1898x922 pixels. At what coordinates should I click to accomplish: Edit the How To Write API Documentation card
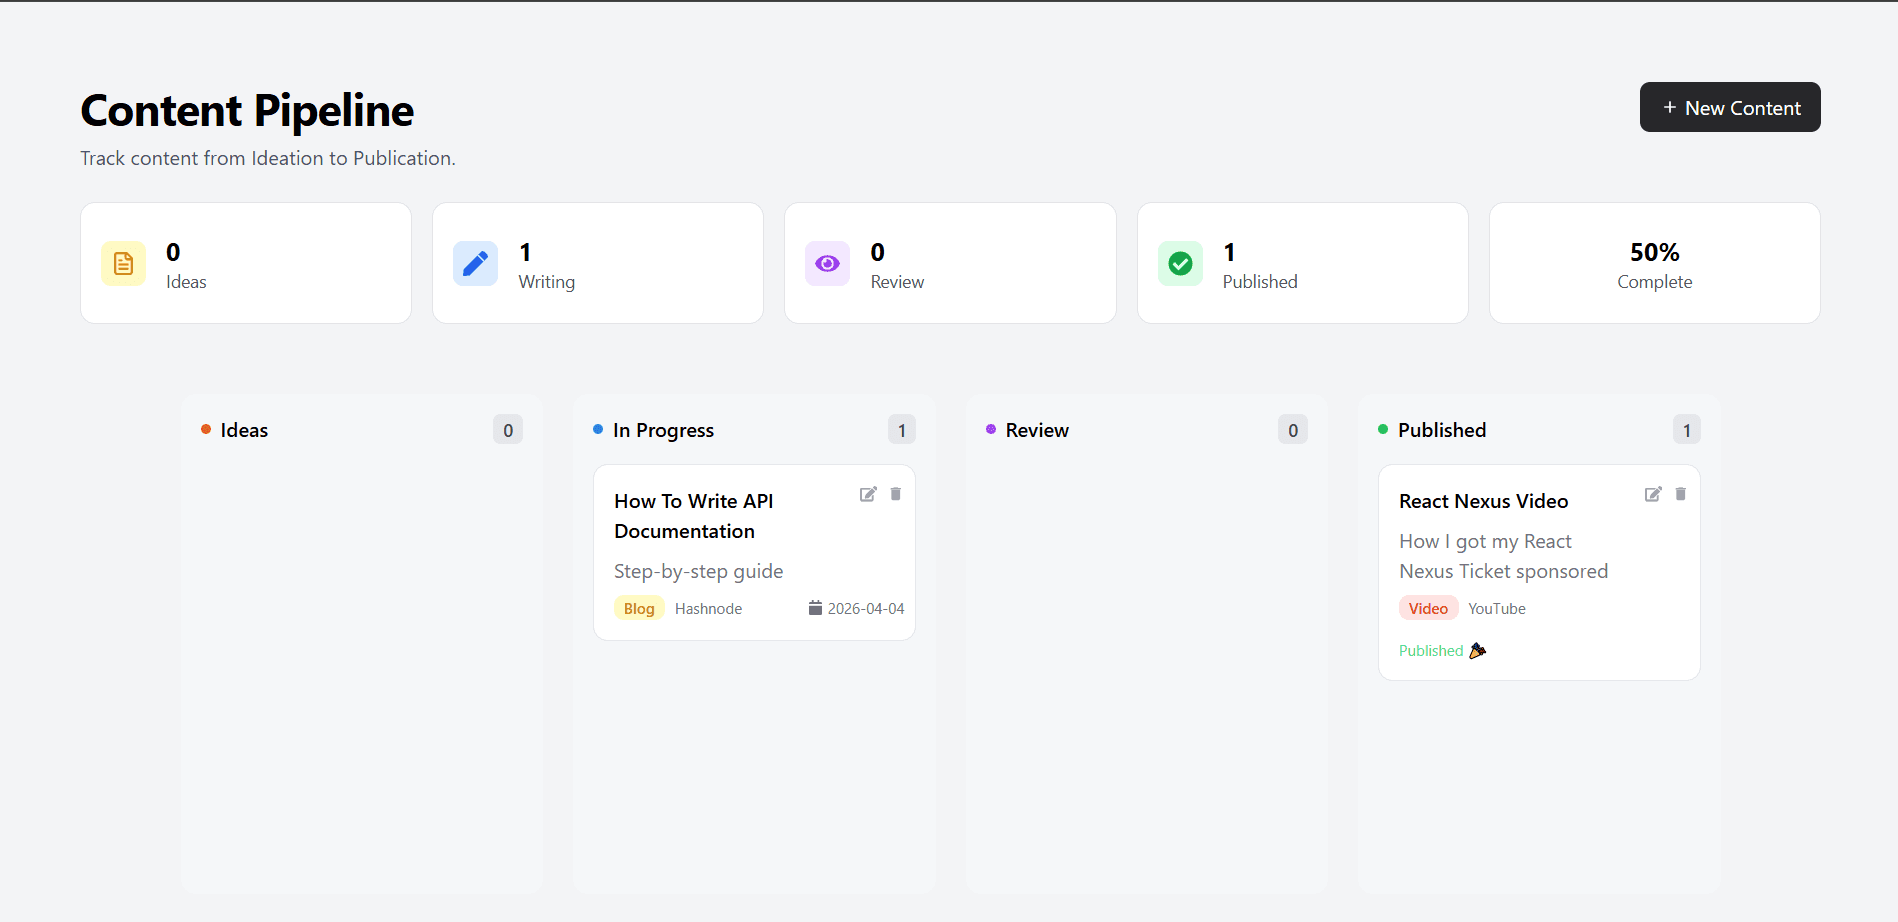[x=868, y=494]
